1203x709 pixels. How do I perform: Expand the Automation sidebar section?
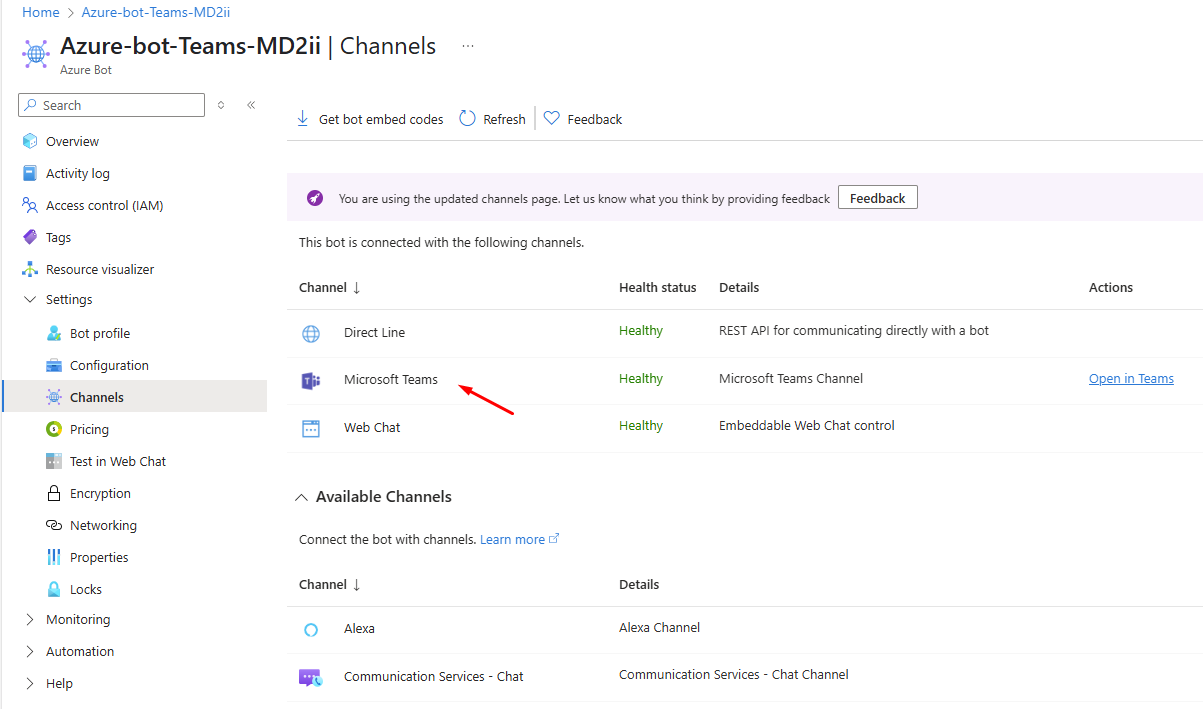click(30, 652)
